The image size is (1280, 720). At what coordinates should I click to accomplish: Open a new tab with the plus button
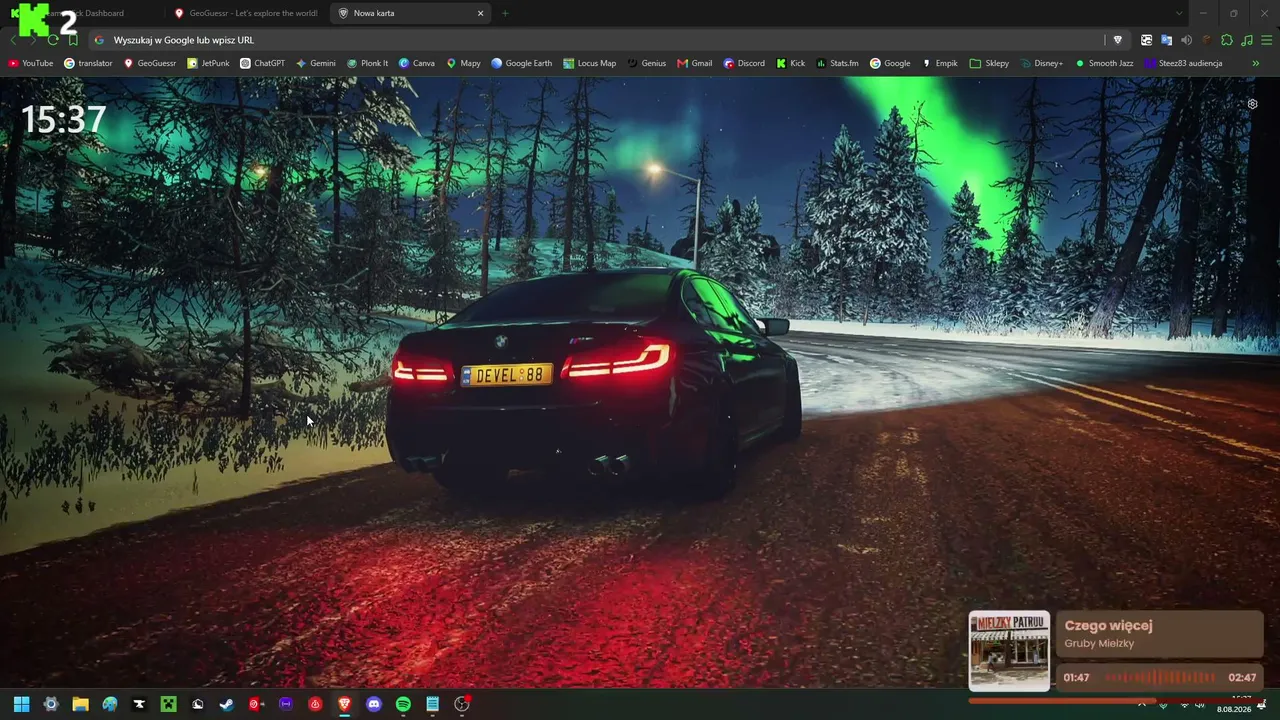(505, 13)
